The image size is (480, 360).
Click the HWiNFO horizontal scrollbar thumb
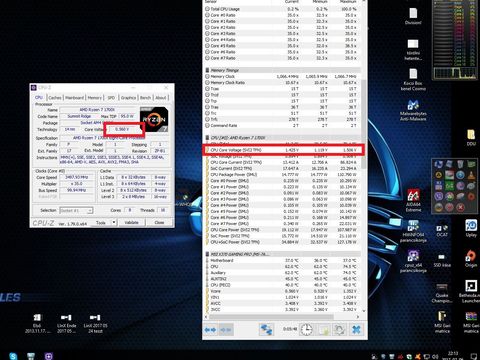[x=271, y=317]
